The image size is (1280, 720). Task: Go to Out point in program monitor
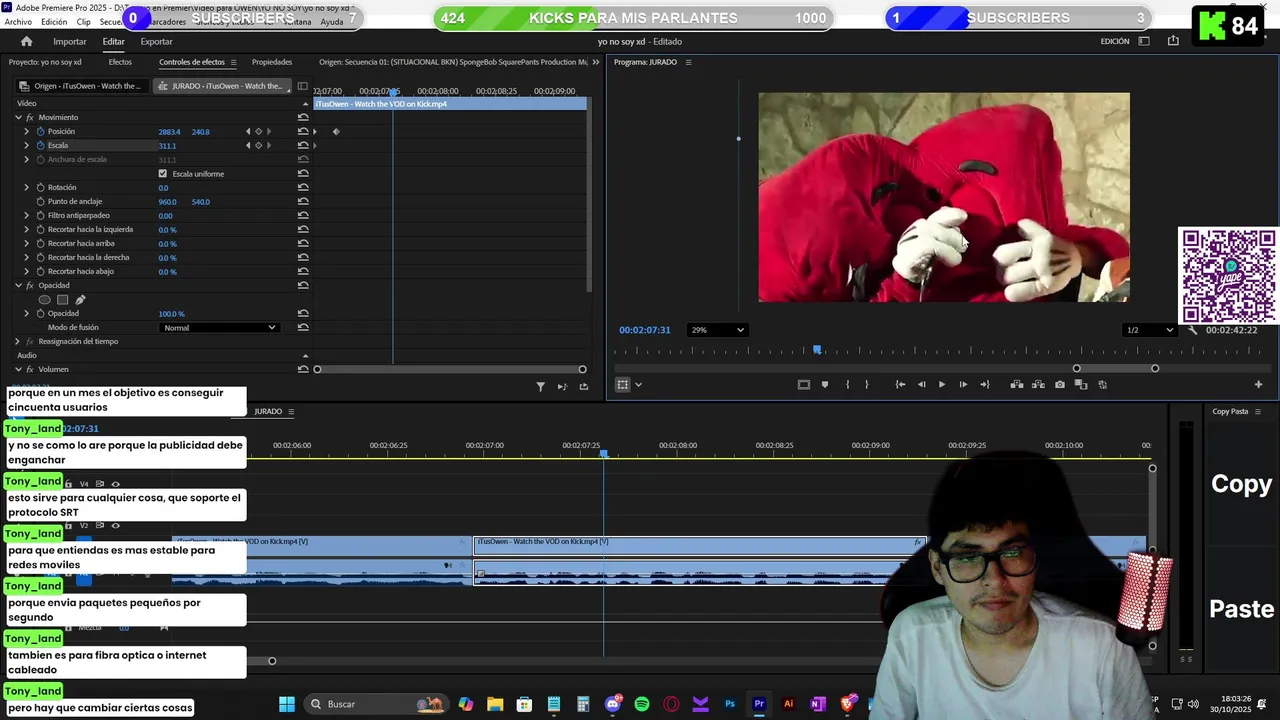coord(985,384)
